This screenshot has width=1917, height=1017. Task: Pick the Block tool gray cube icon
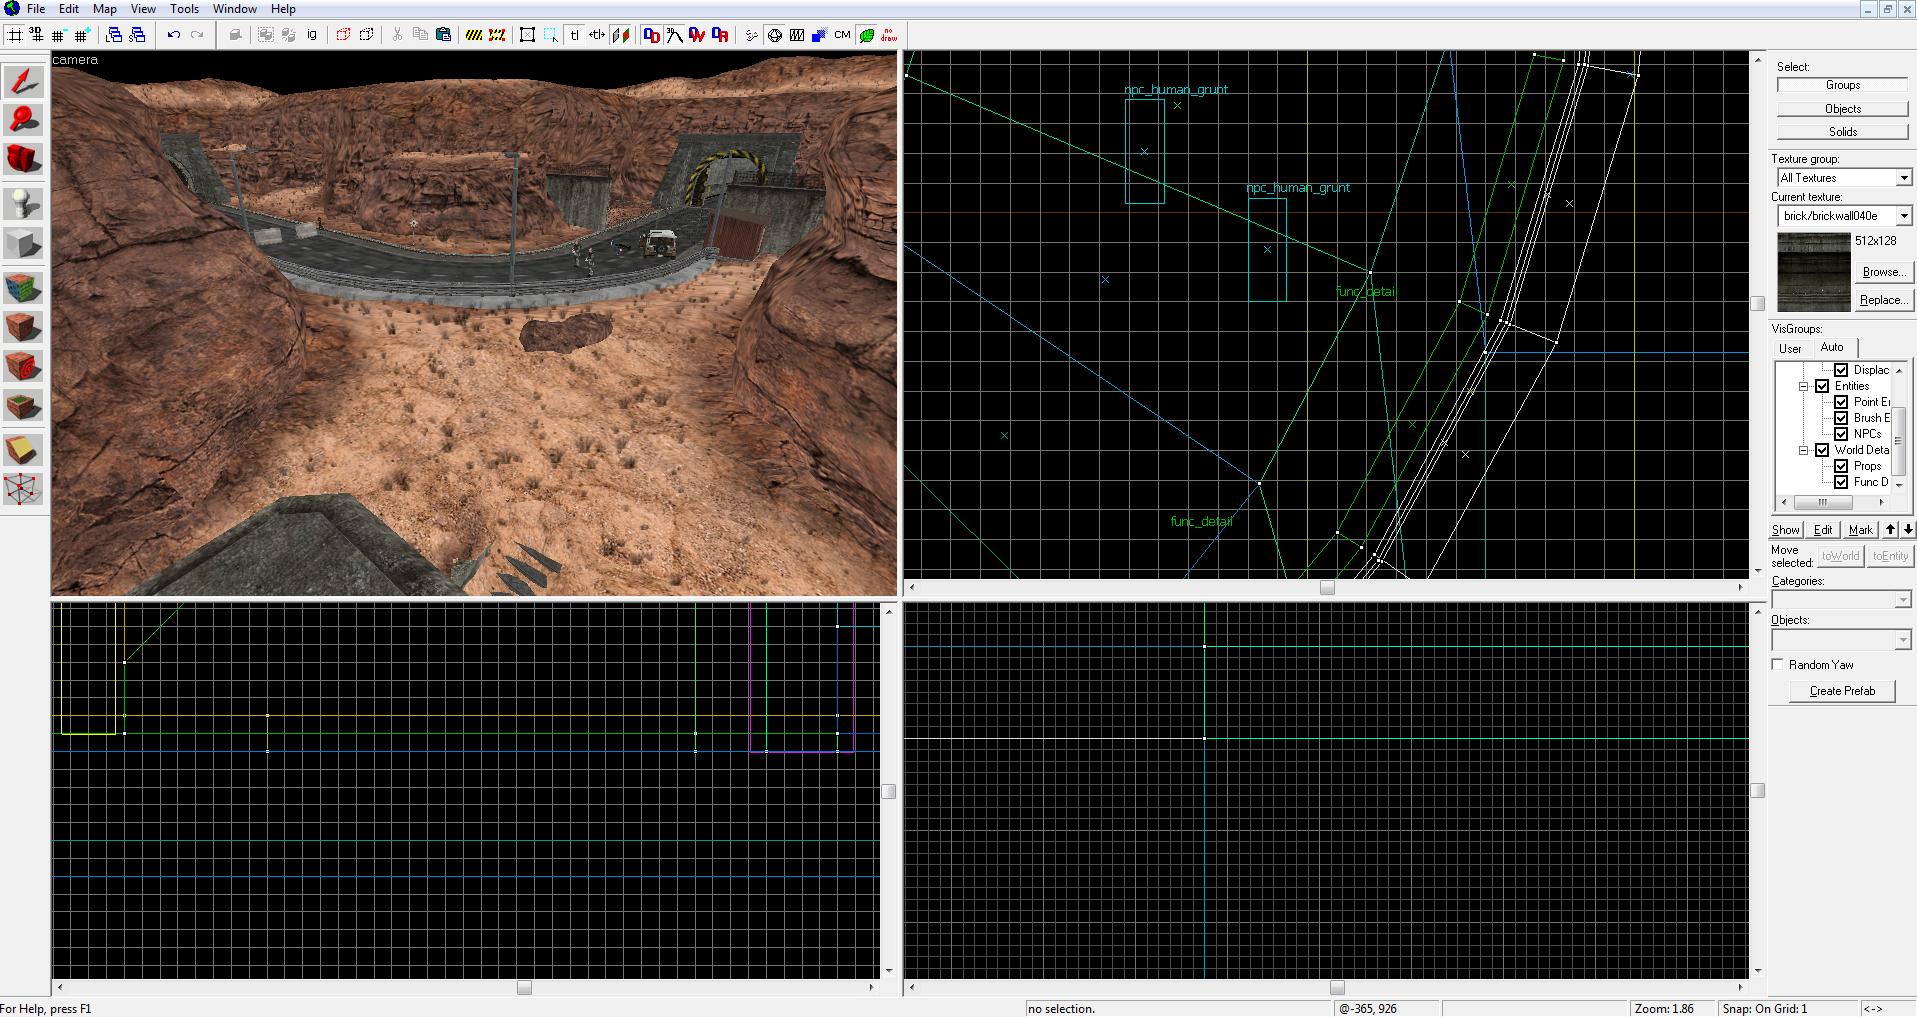[x=23, y=243]
